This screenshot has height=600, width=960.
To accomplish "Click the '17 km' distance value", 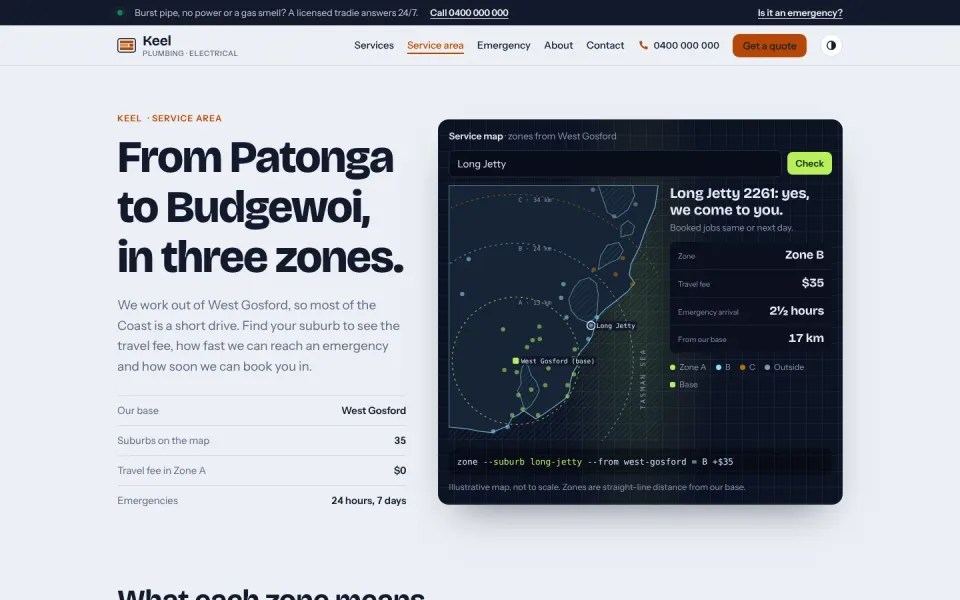I will coord(806,338).
